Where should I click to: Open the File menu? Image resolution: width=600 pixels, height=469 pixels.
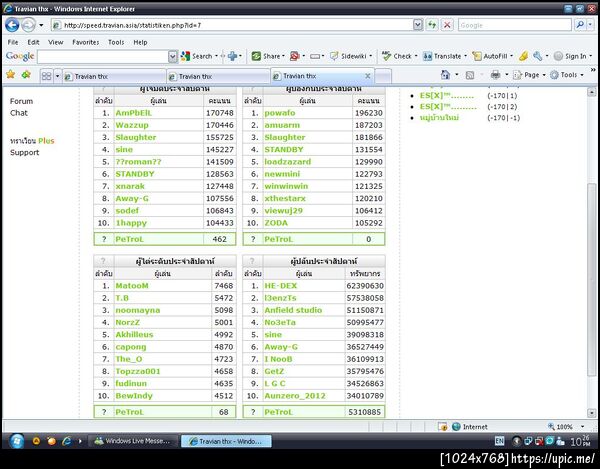tap(13, 42)
